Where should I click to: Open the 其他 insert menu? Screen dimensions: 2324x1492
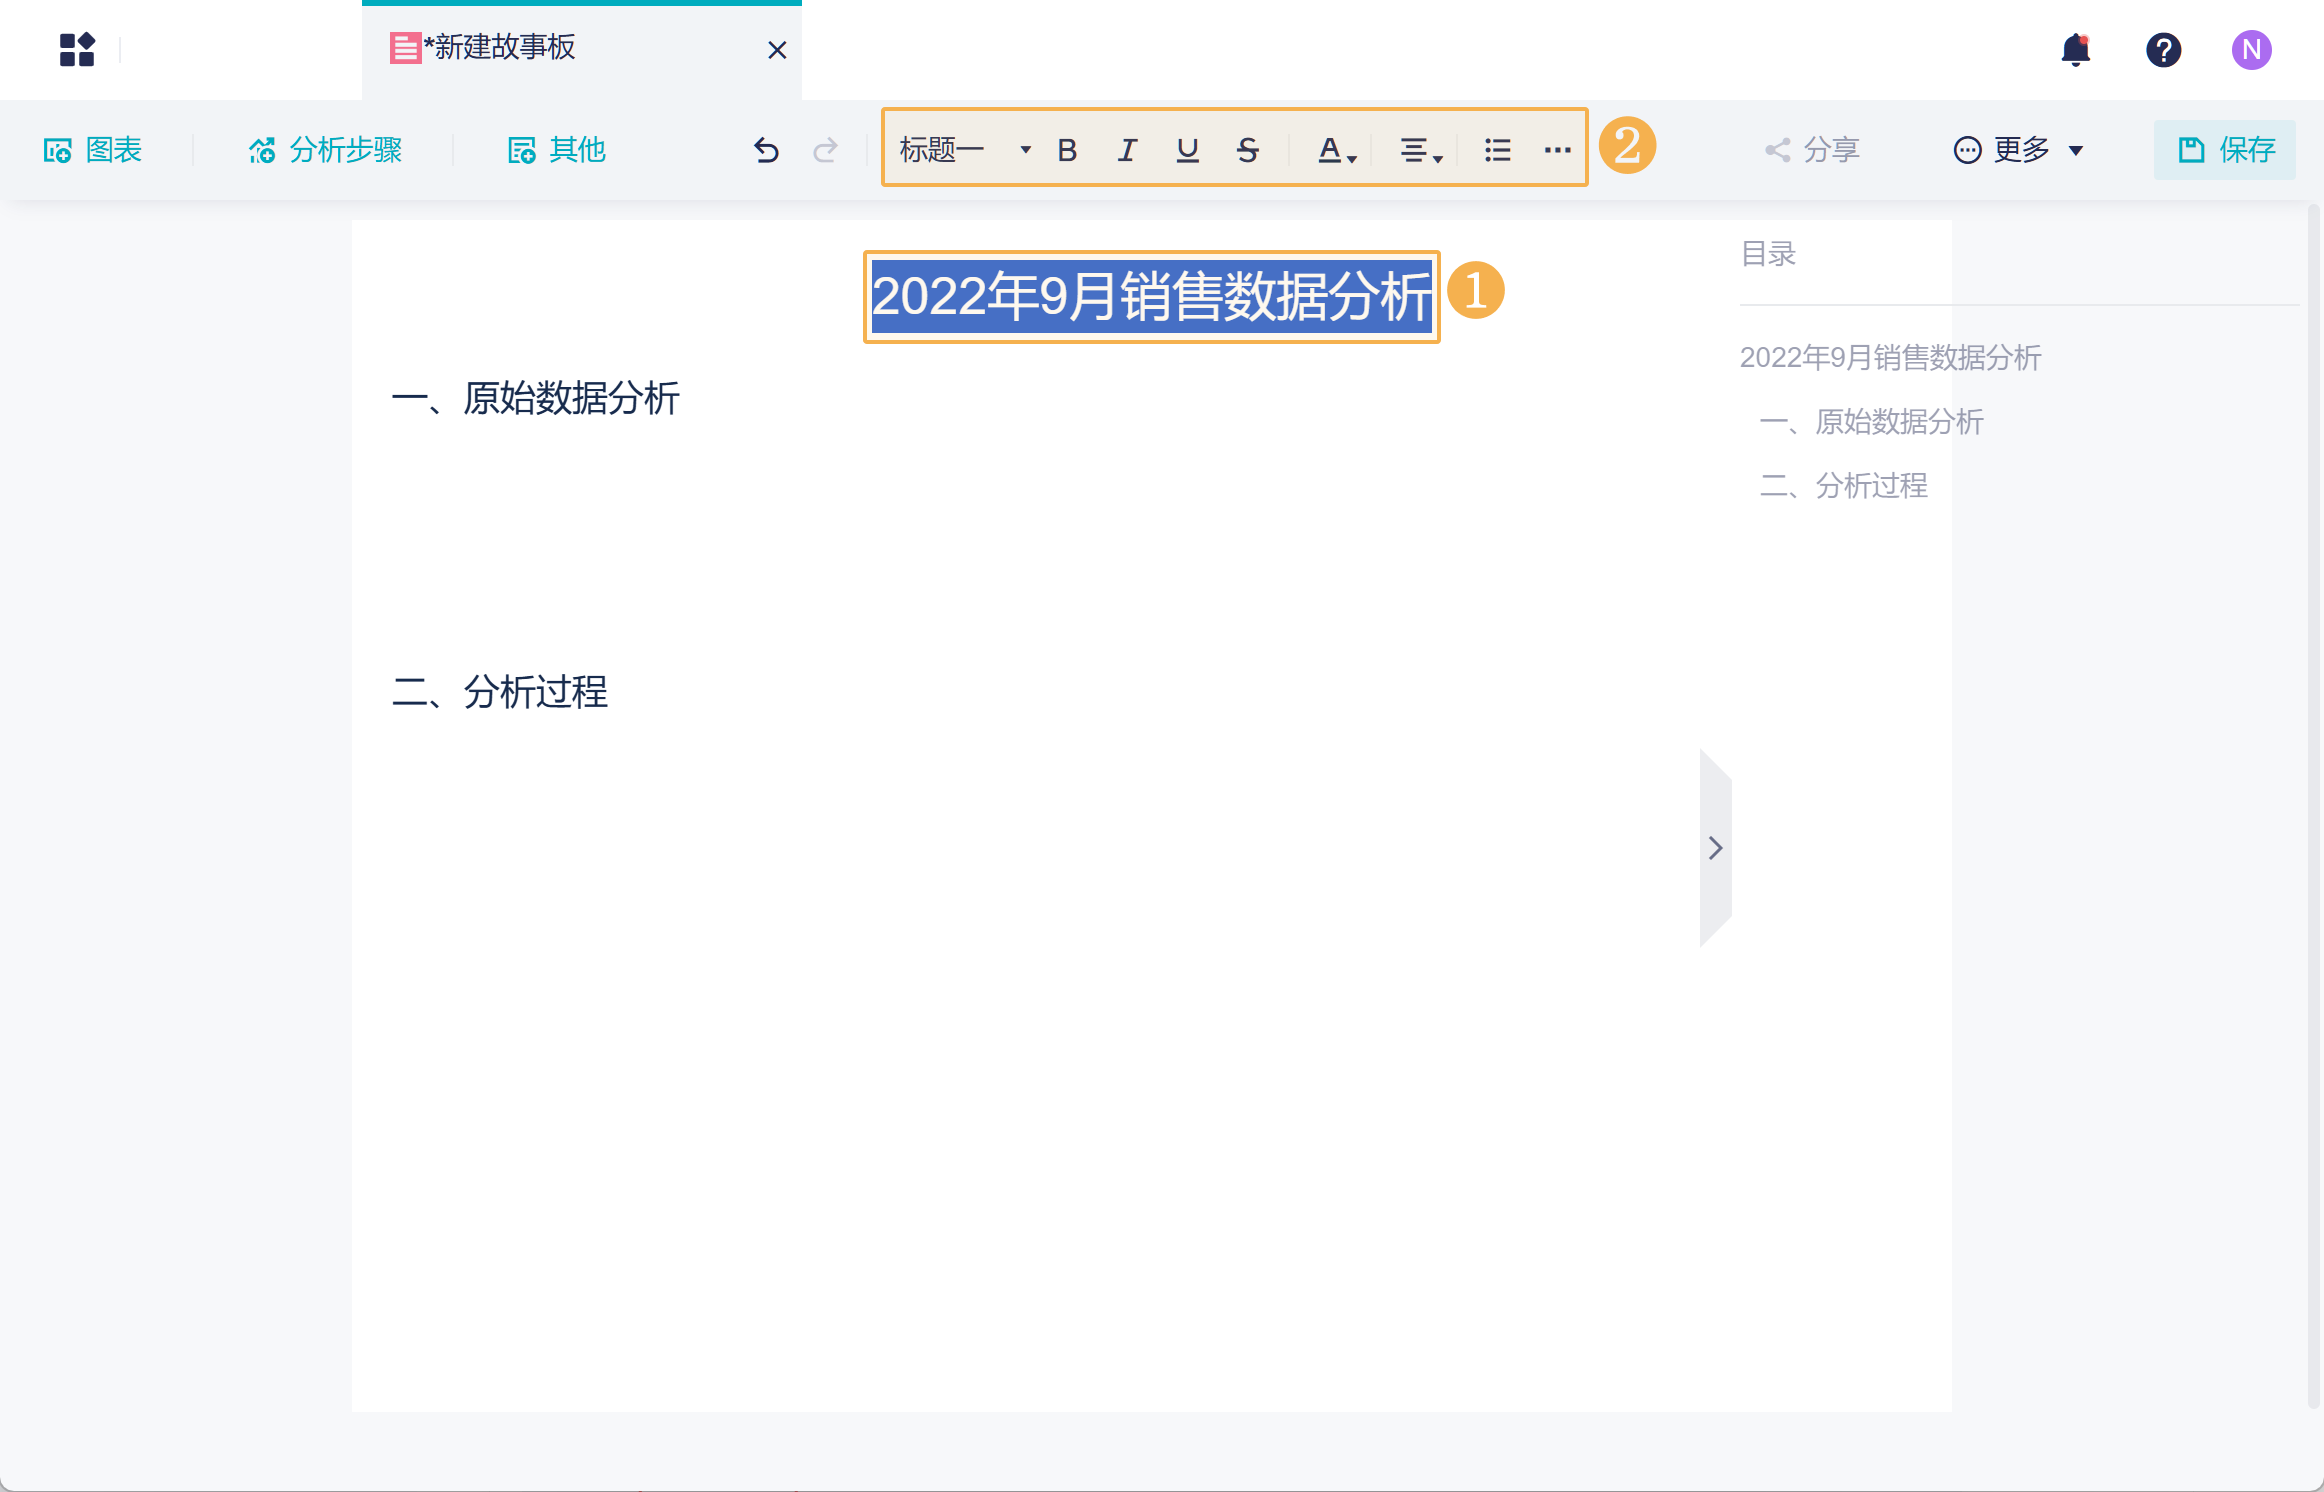click(x=557, y=150)
